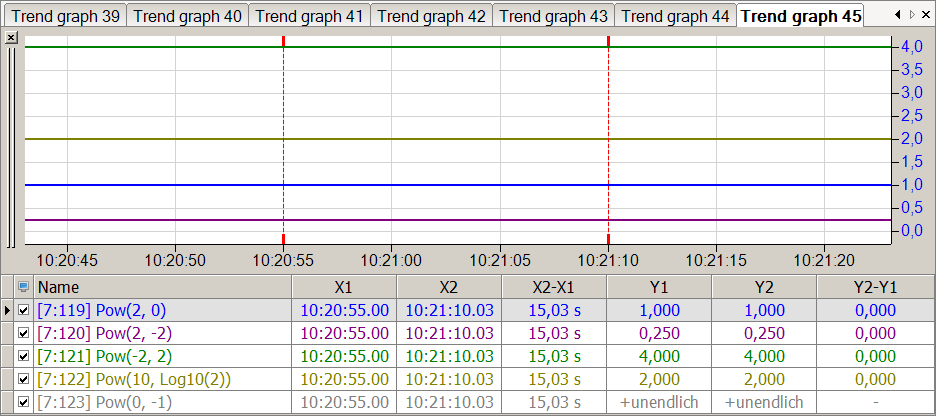Click the Y2-Y1 column header
Image resolution: width=936 pixels, height=416 pixels.
[x=873, y=287]
